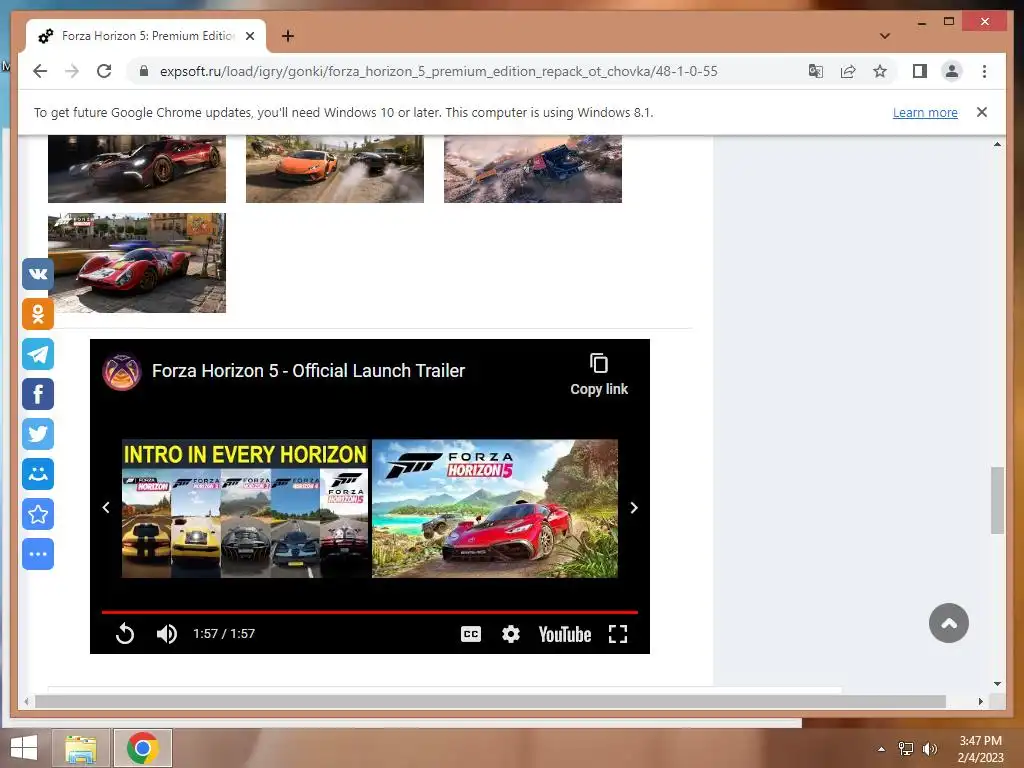
Task: Click Chrome icon in the taskbar
Action: [x=143, y=748]
